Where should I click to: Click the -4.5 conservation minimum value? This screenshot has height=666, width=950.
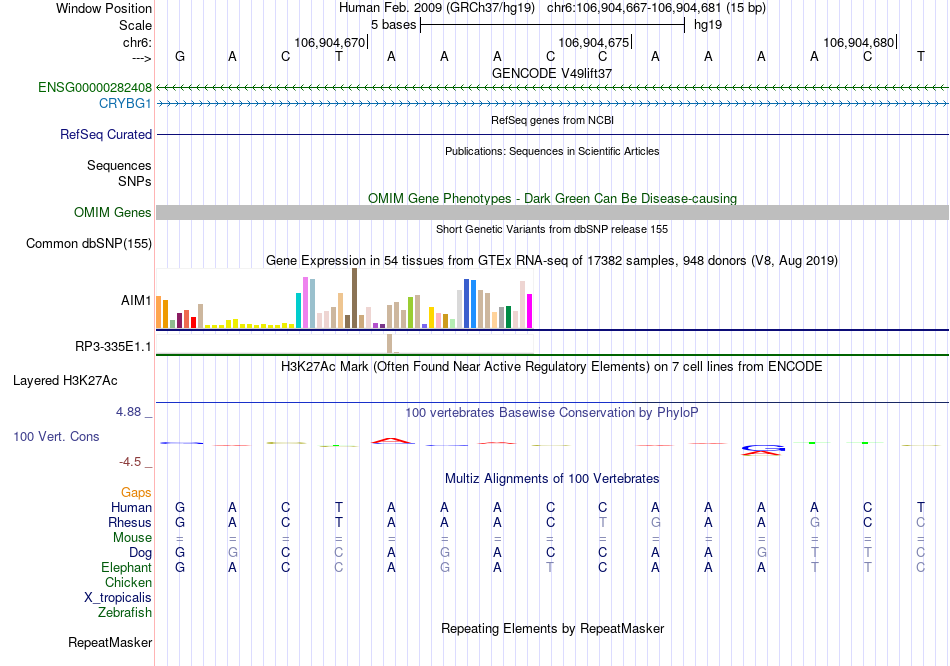point(130,462)
